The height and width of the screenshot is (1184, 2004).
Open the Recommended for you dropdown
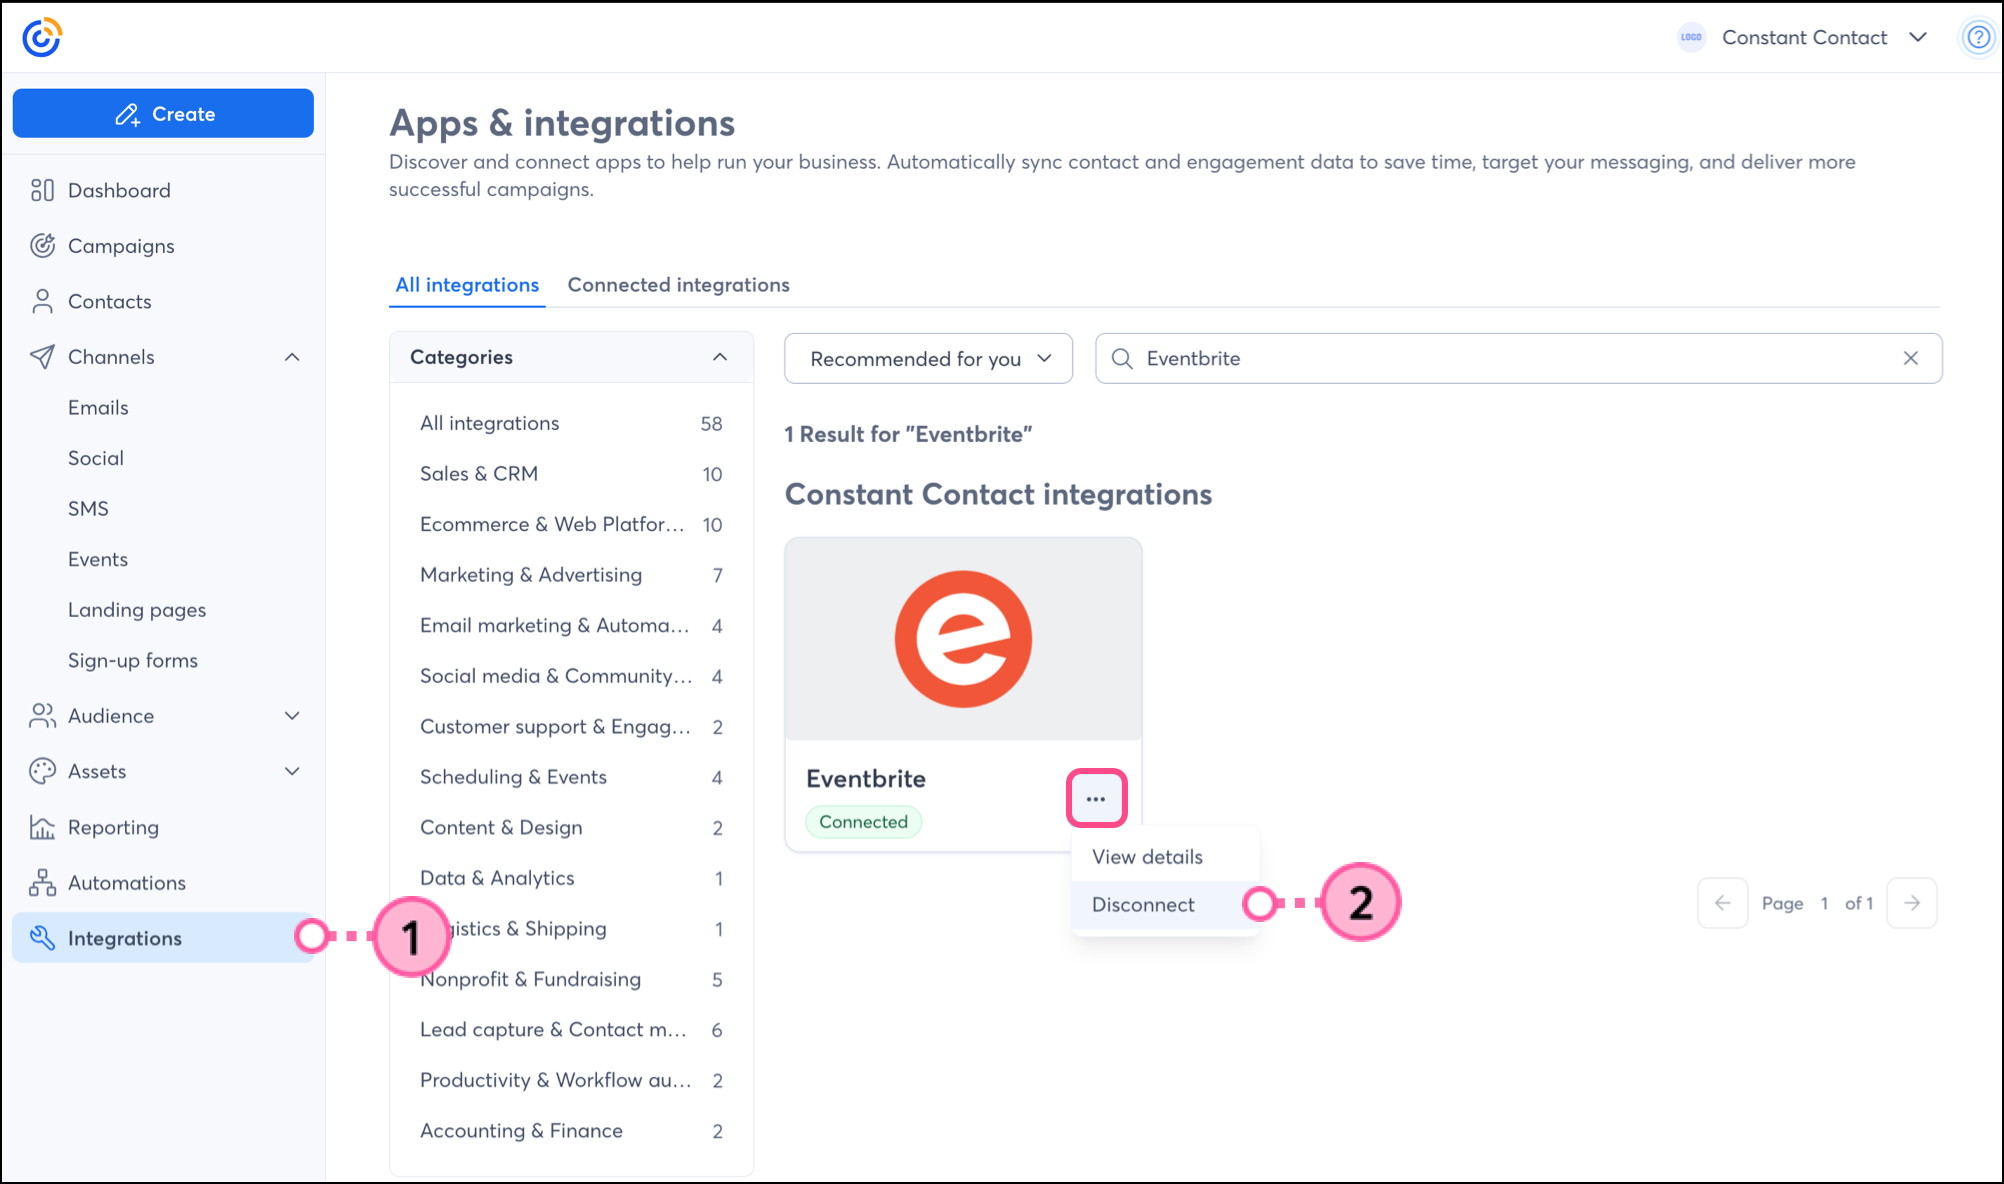point(928,359)
